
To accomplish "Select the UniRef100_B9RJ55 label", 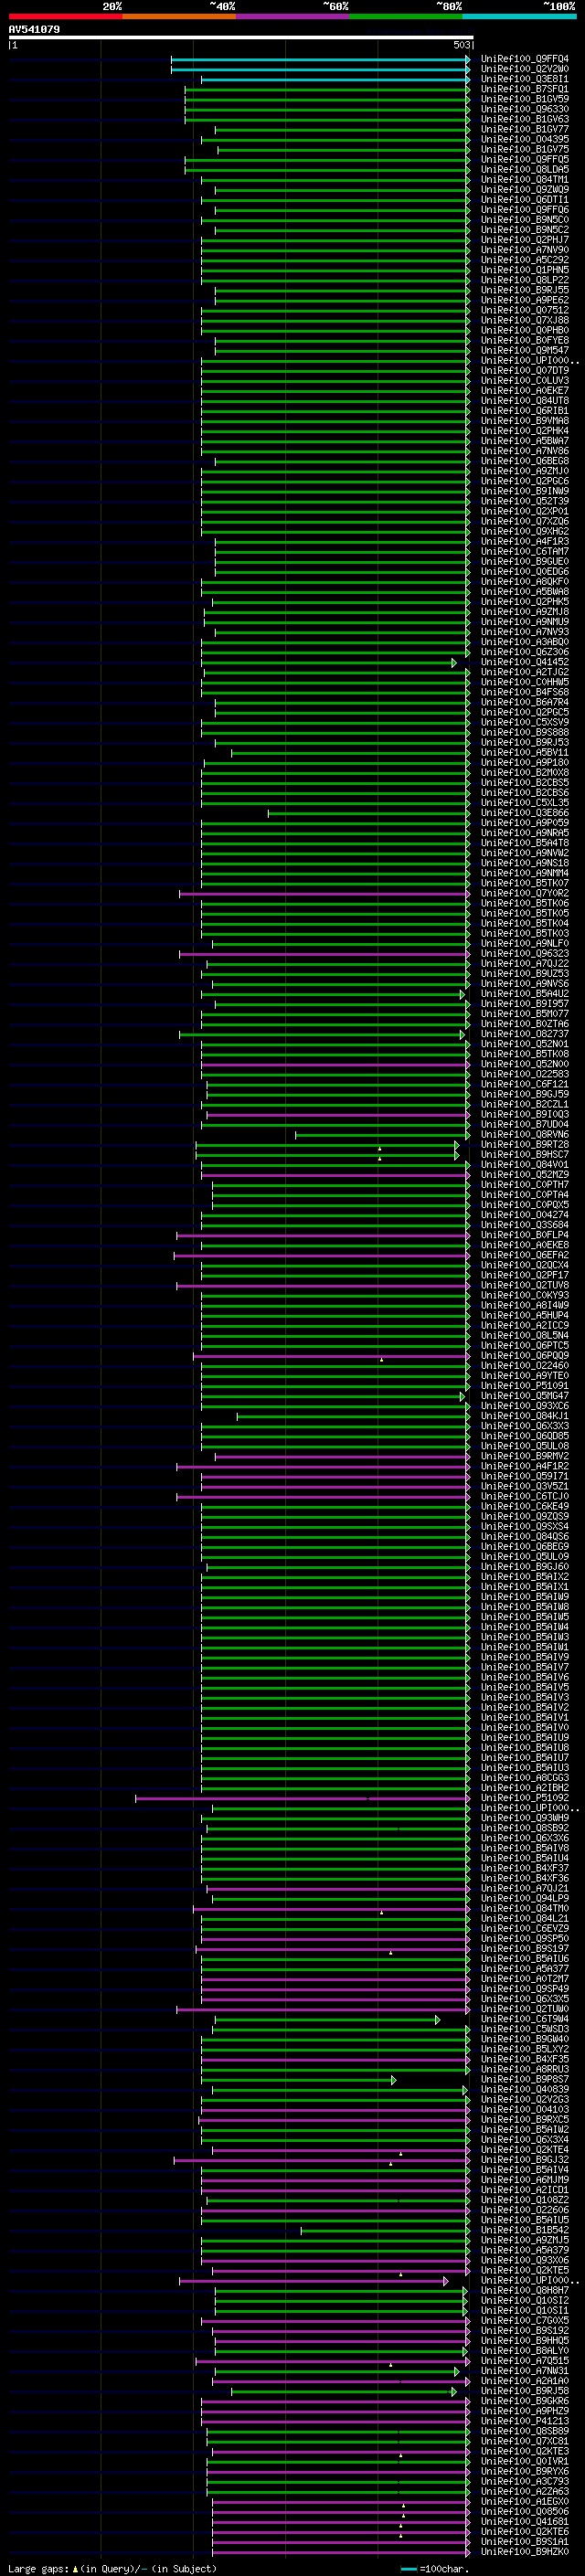I will click(524, 290).
